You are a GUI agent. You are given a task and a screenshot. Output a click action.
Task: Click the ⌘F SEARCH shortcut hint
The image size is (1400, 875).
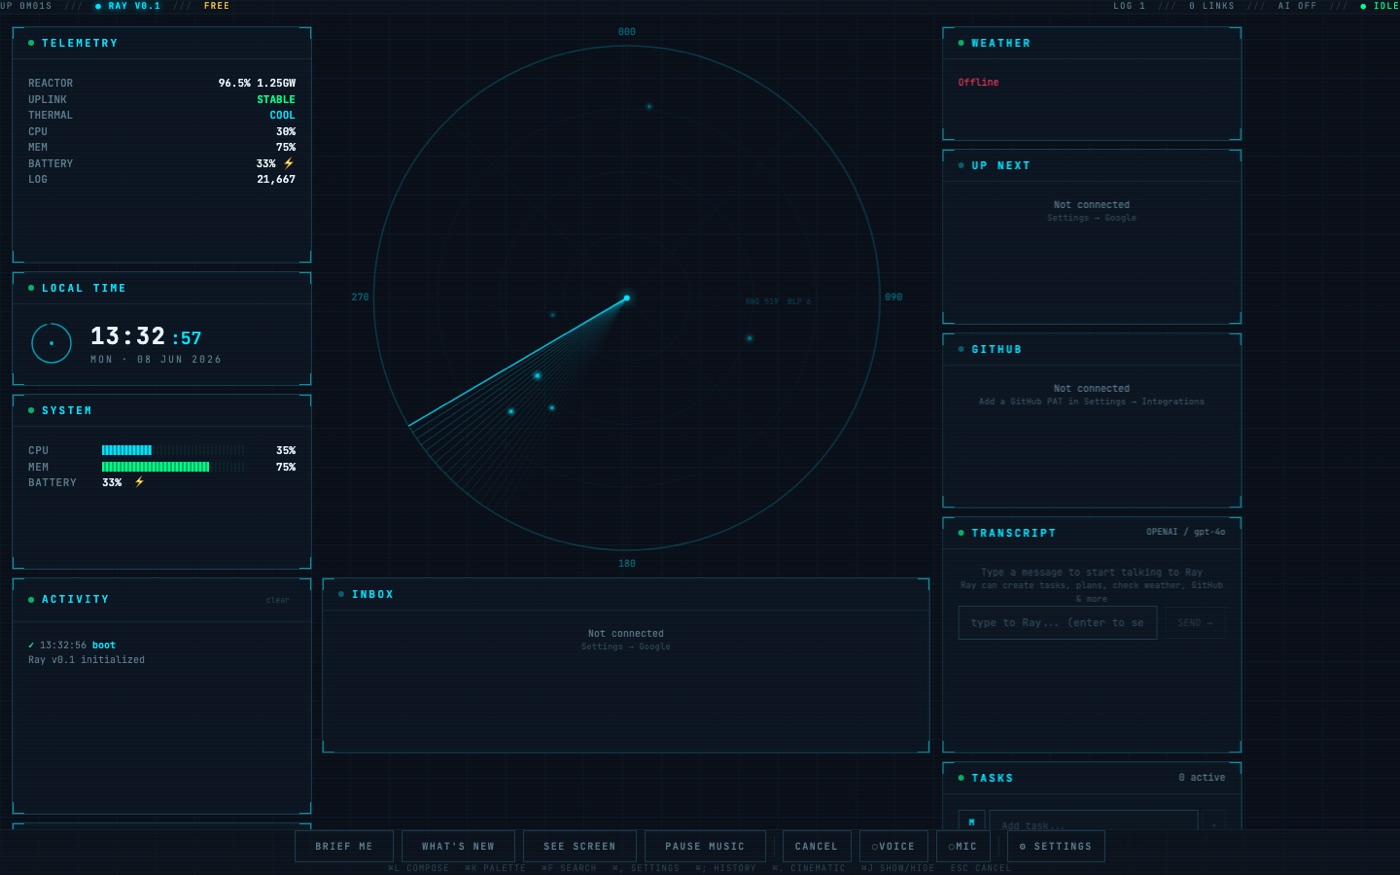[569, 868]
